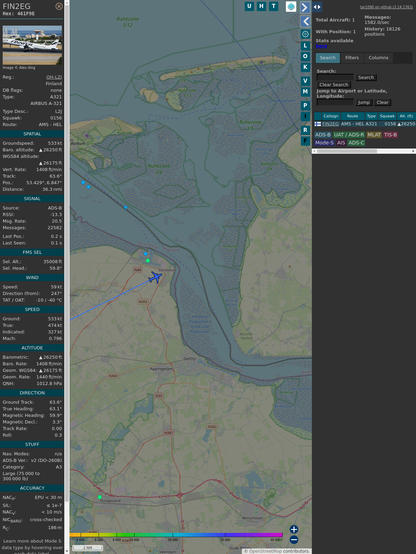The height and width of the screenshot is (554, 416).
Task: Toggle the P map option
Action: point(305,105)
